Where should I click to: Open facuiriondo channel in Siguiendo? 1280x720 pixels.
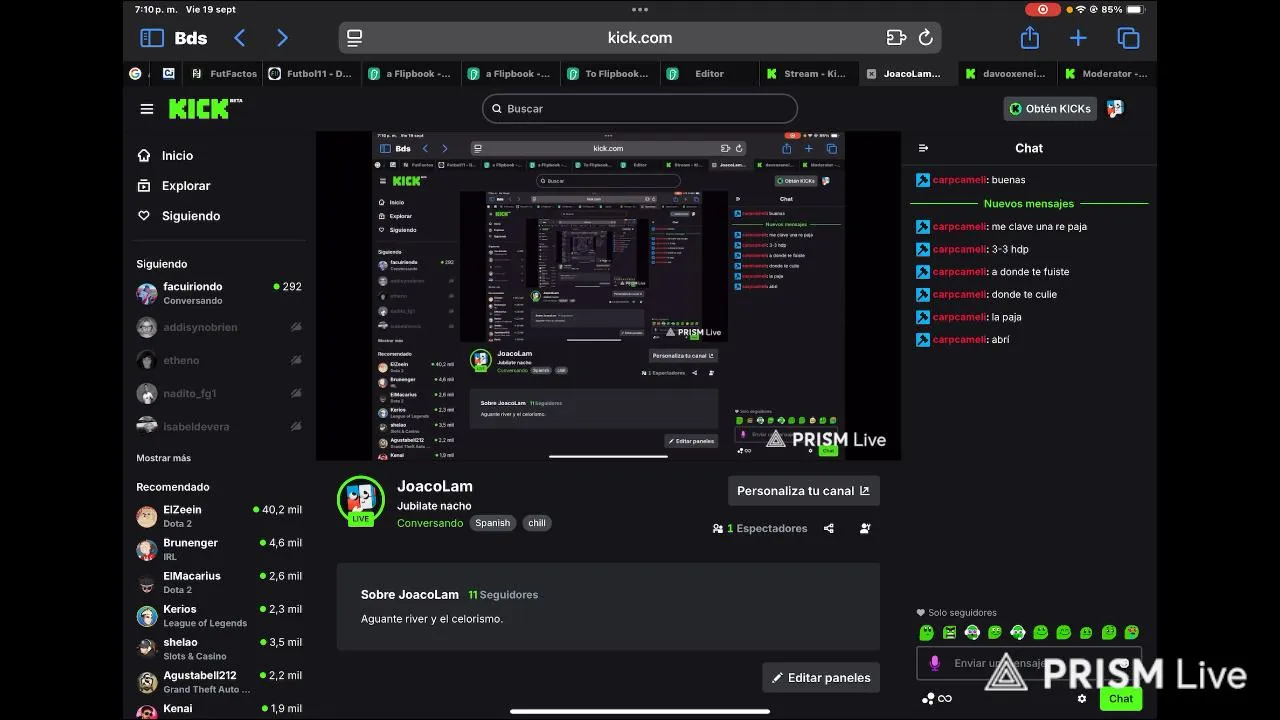[219, 294]
